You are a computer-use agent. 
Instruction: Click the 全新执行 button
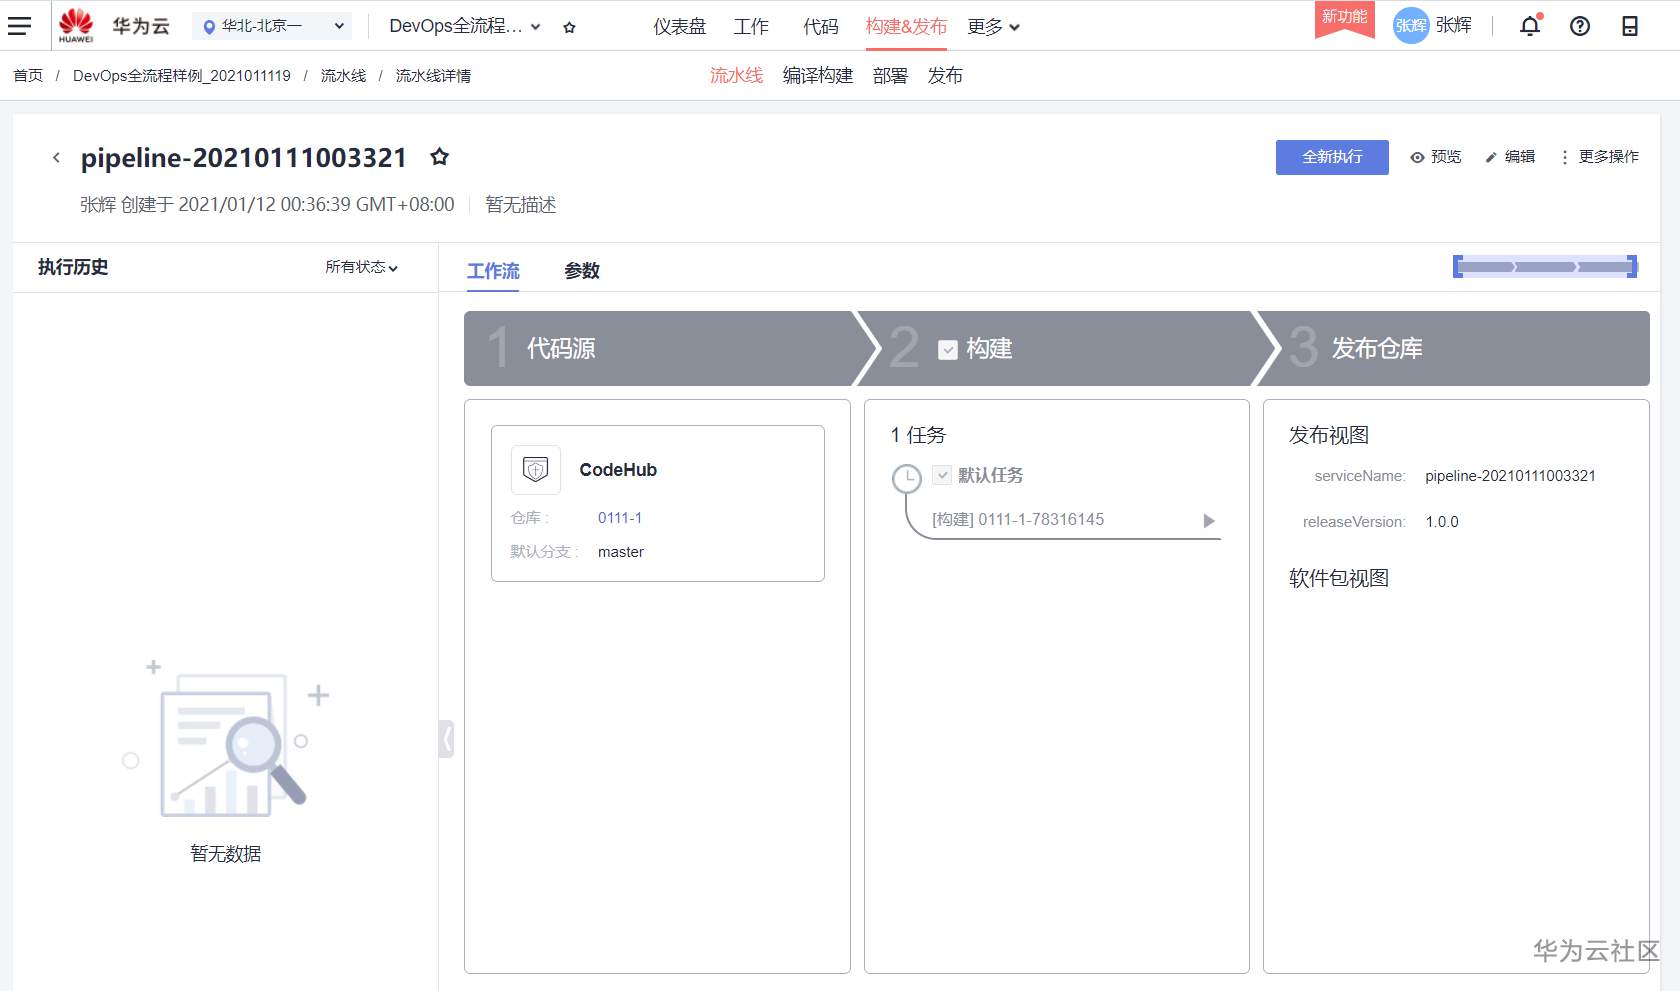1332,157
